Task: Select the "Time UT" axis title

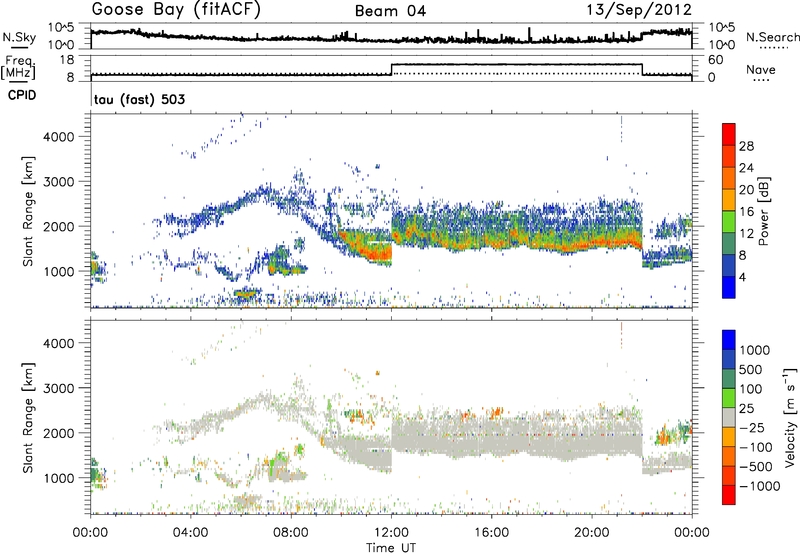Action: coord(391,548)
